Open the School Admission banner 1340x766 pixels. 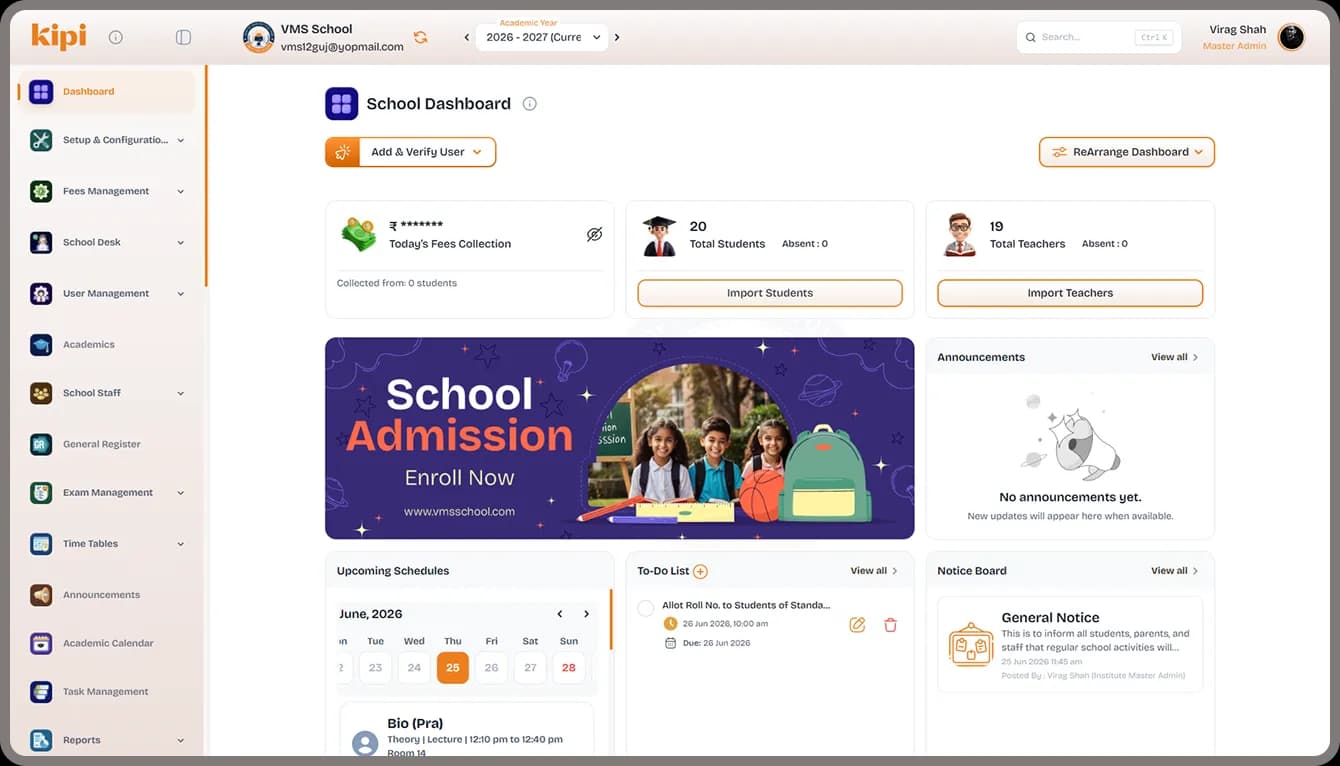[619, 438]
